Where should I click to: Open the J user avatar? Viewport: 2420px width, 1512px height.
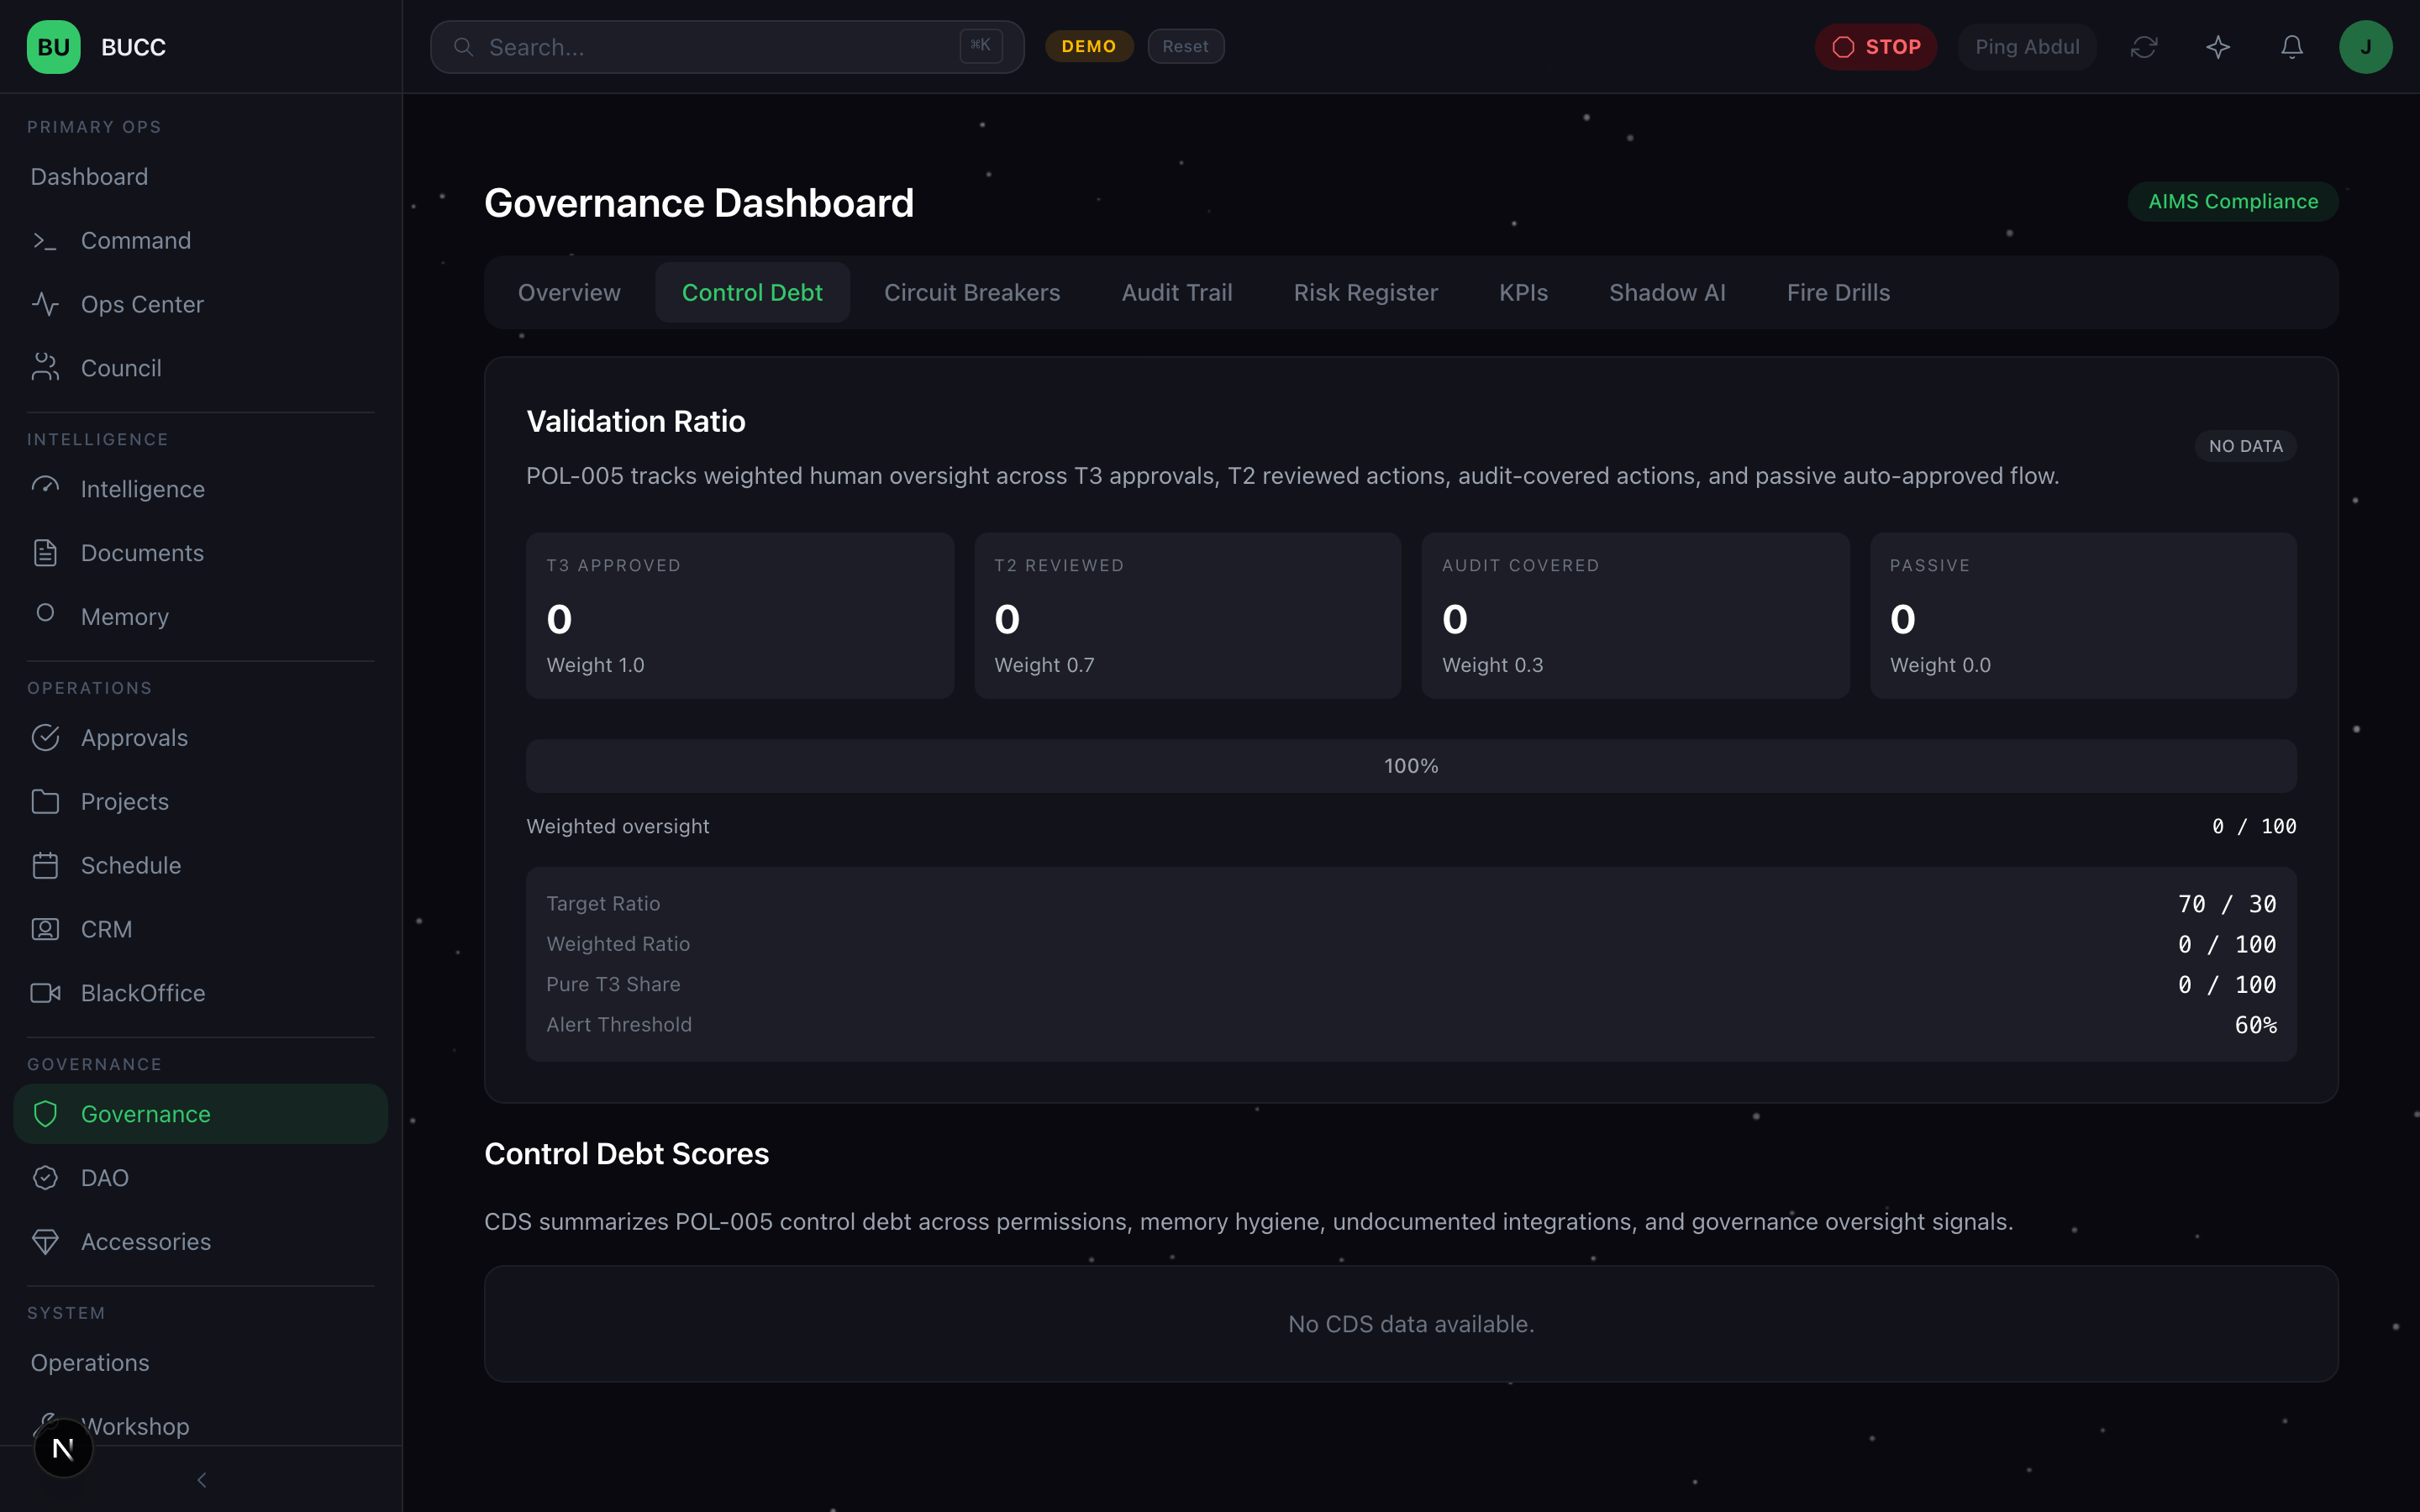[x=2366, y=47]
